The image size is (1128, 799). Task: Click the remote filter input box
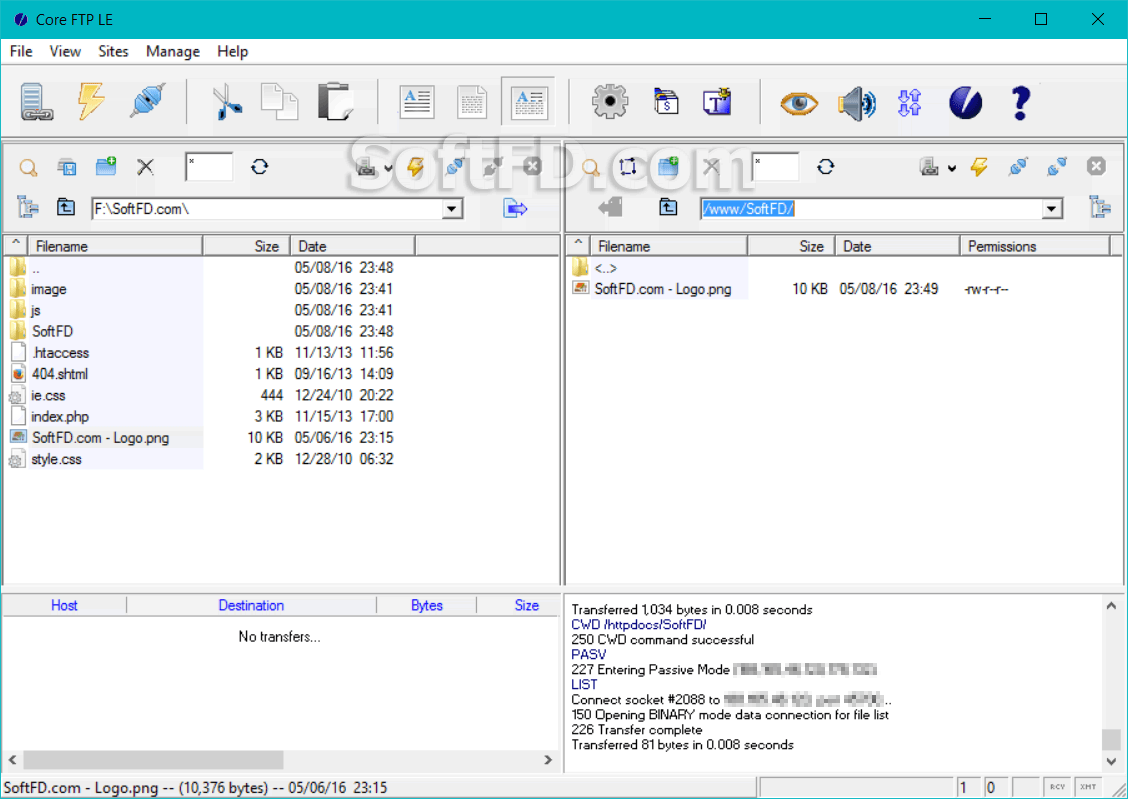click(776, 167)
